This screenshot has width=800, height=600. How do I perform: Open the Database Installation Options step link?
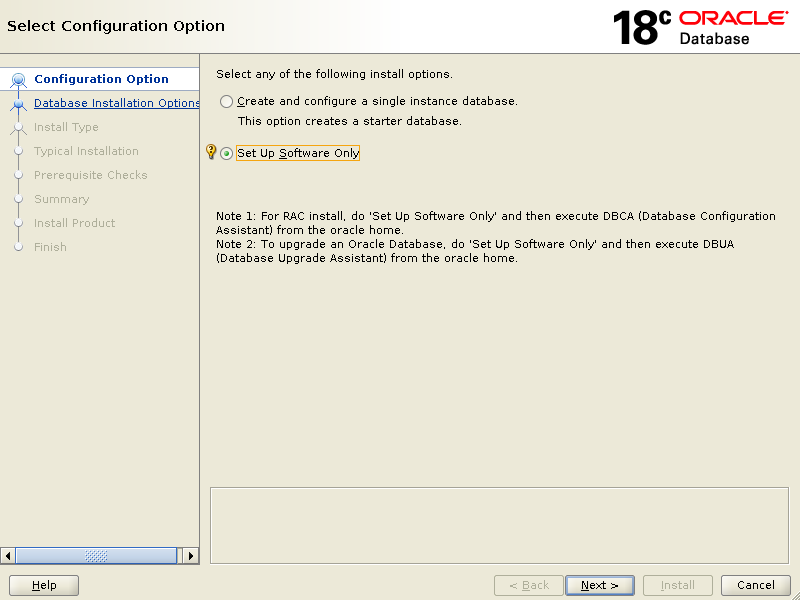click(x=117, y=103)
